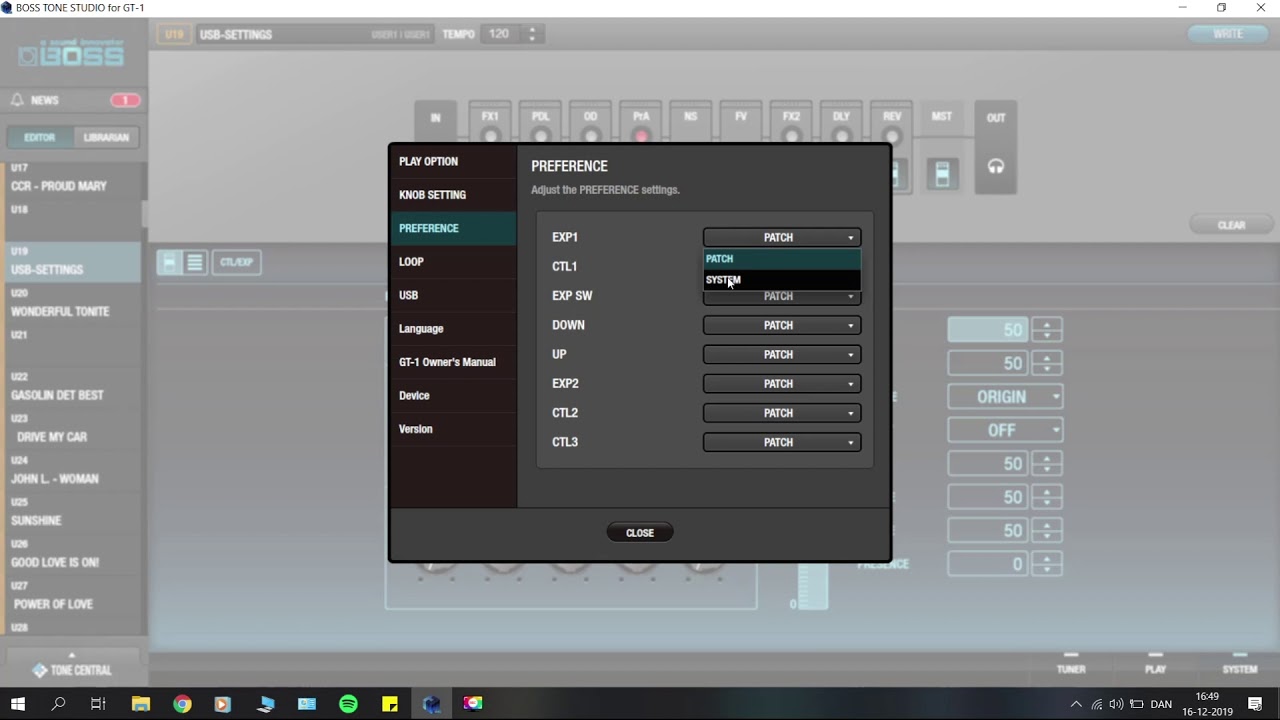Select PREFERENCE tab in settings dialog
This screenshot has height=720, width=1280.
point(453,228)
